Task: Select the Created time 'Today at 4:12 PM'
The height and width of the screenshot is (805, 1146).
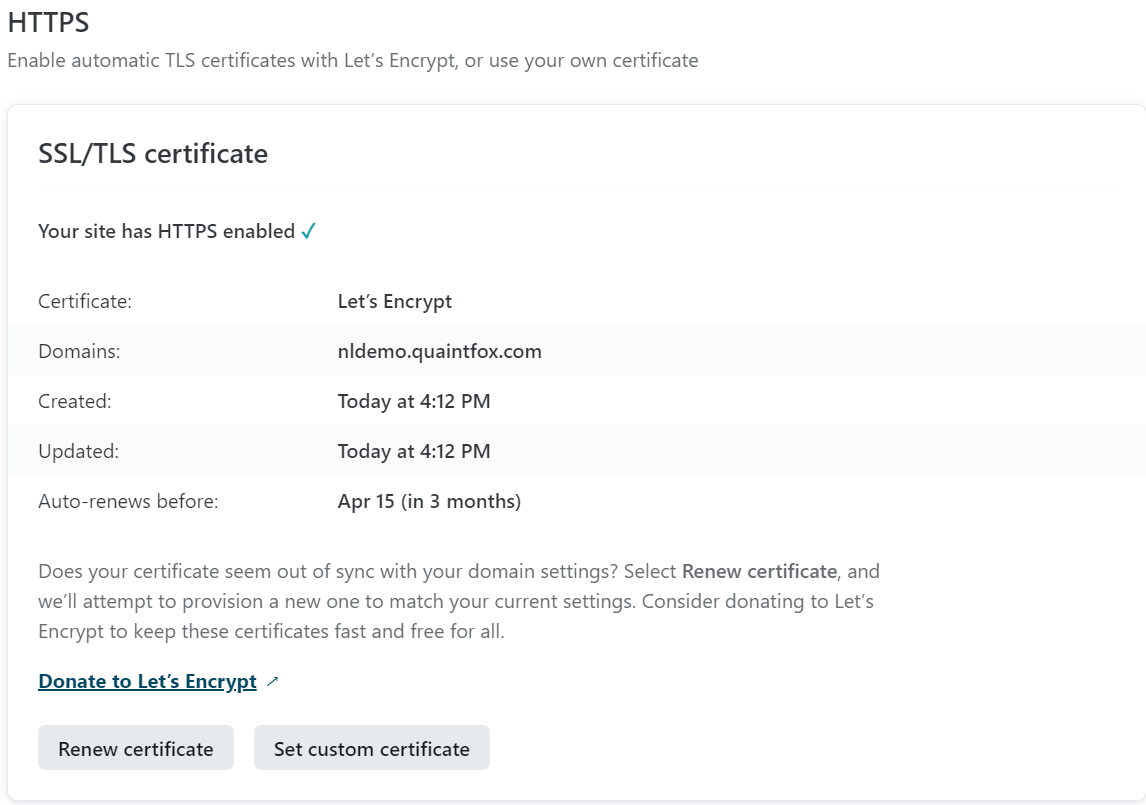Action: click(414, 401)
